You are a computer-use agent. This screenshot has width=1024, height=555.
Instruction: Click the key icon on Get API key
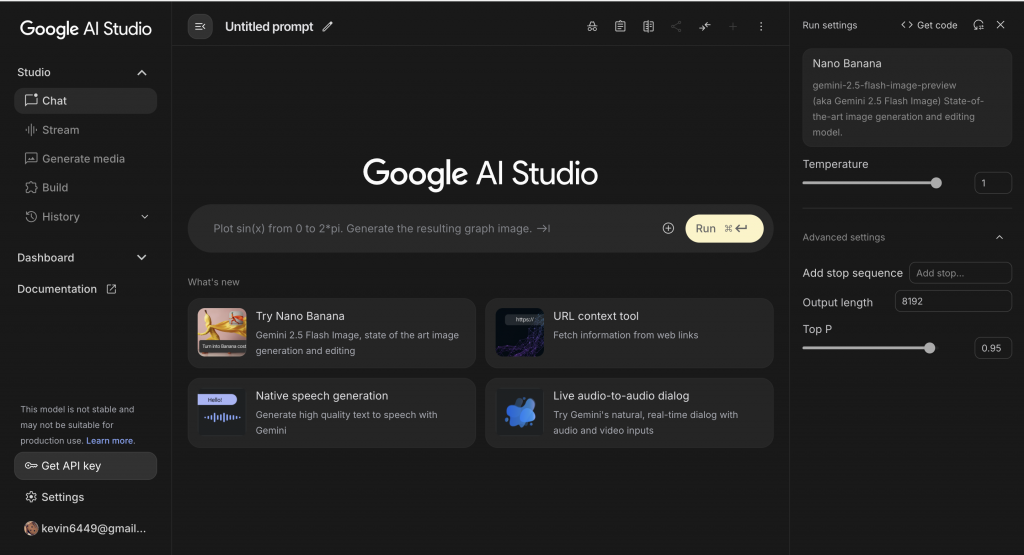coord(31,466)
